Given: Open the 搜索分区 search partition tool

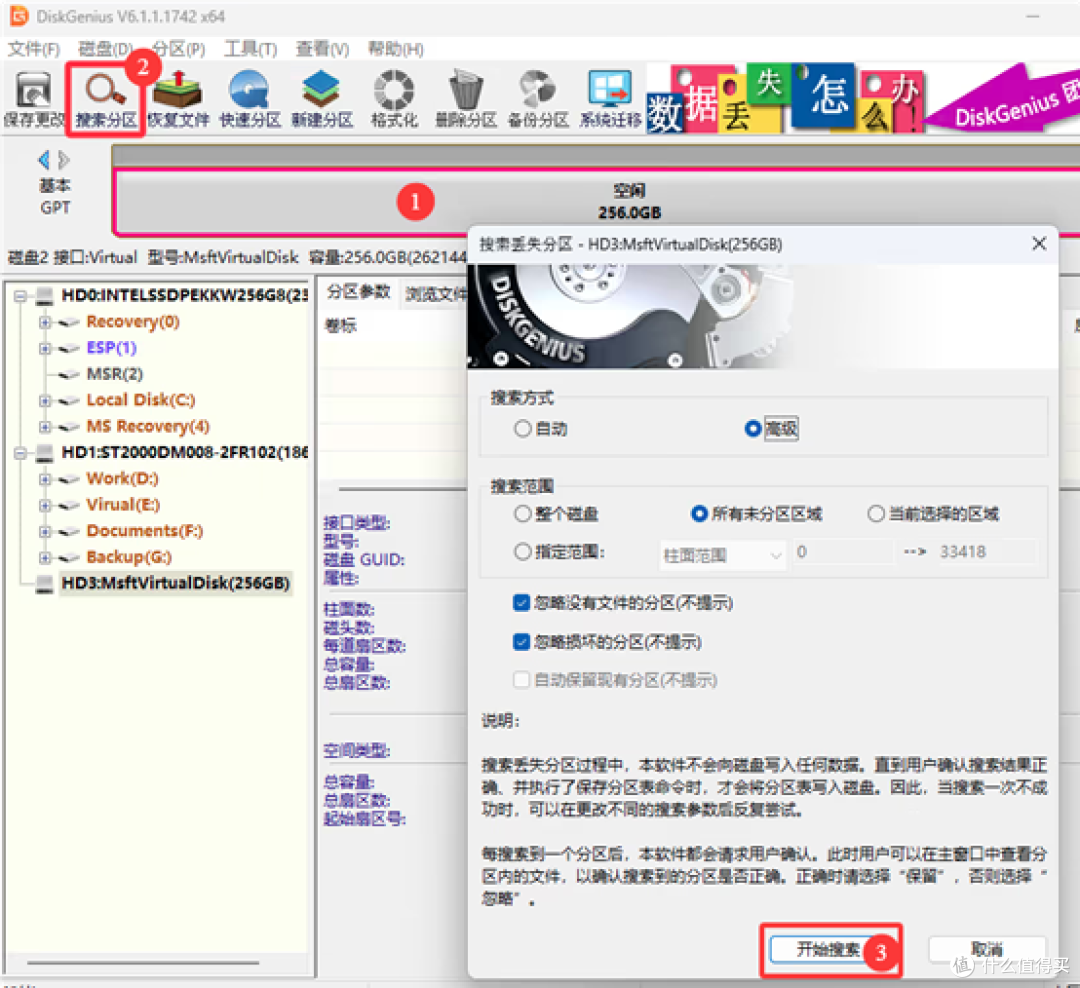Looking at the screenshot, I should pyautogui.click(x=105, y=99).
